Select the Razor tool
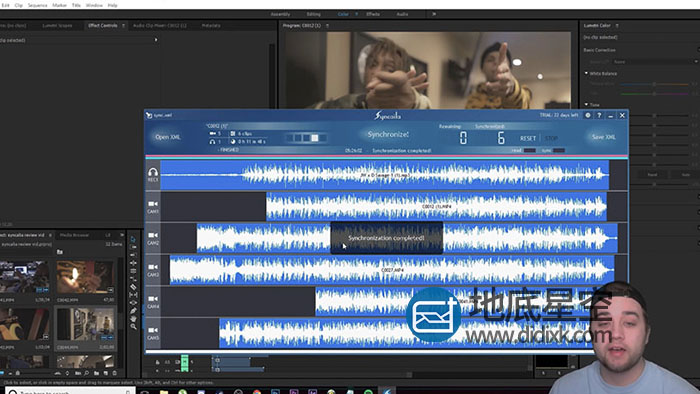Screen dimensions: 700x394 coord(133,287)
